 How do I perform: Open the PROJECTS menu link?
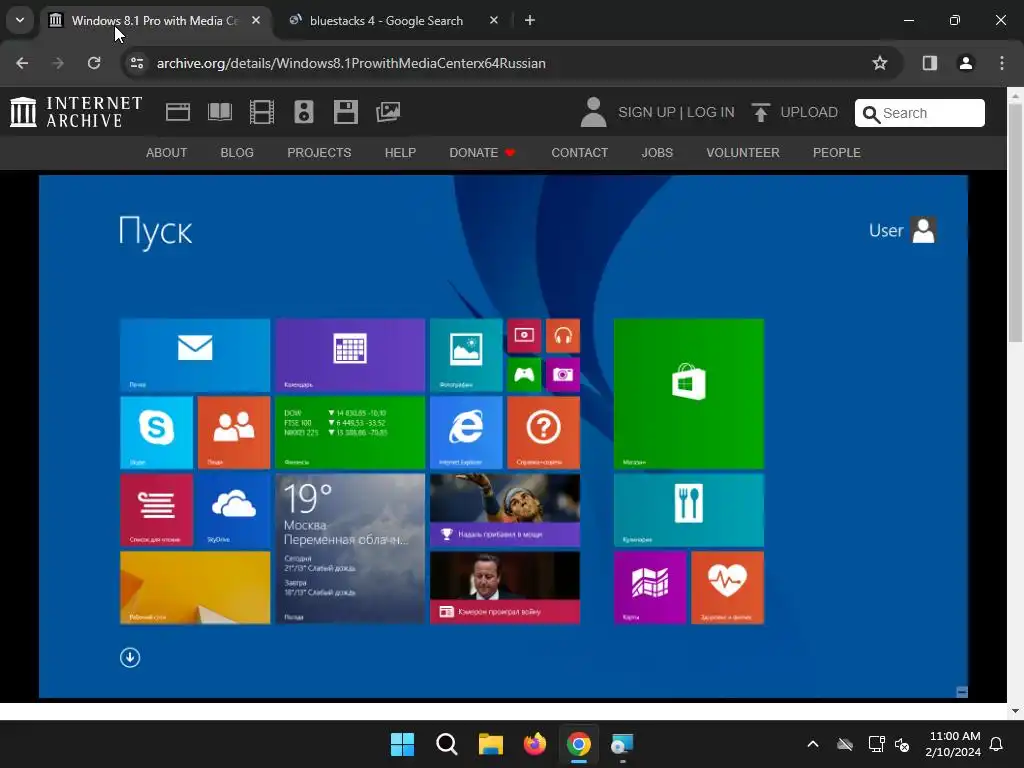pyautogui.click(x=319, y=153)
